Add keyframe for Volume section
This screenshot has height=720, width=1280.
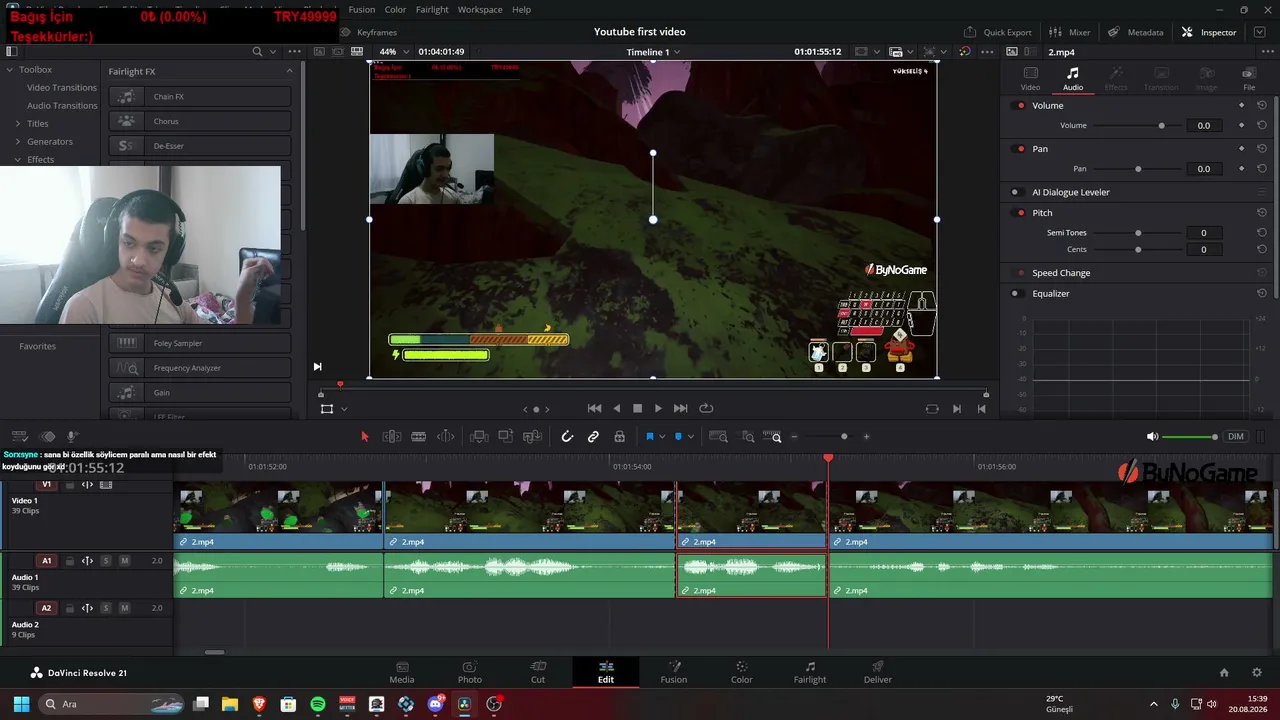tap(1242, 105)
